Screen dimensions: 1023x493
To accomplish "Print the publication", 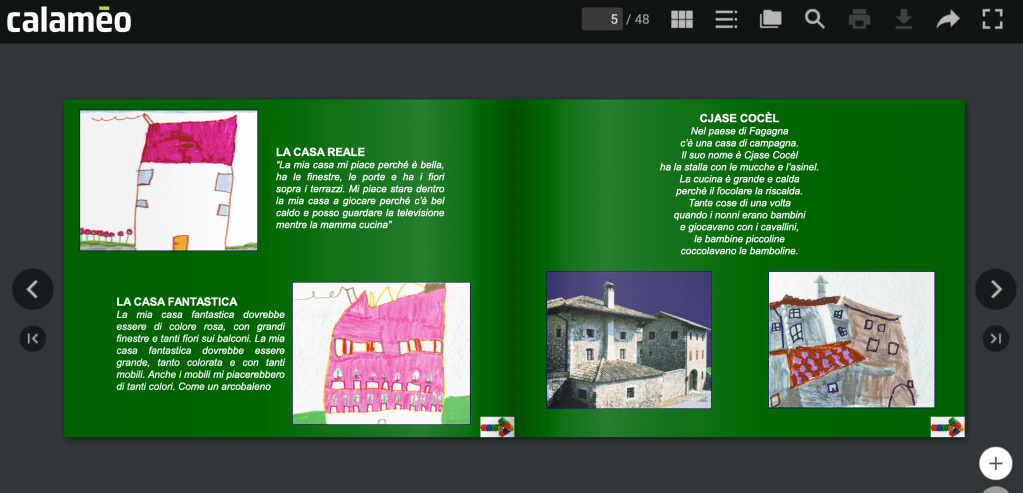I will click(859, 19).
